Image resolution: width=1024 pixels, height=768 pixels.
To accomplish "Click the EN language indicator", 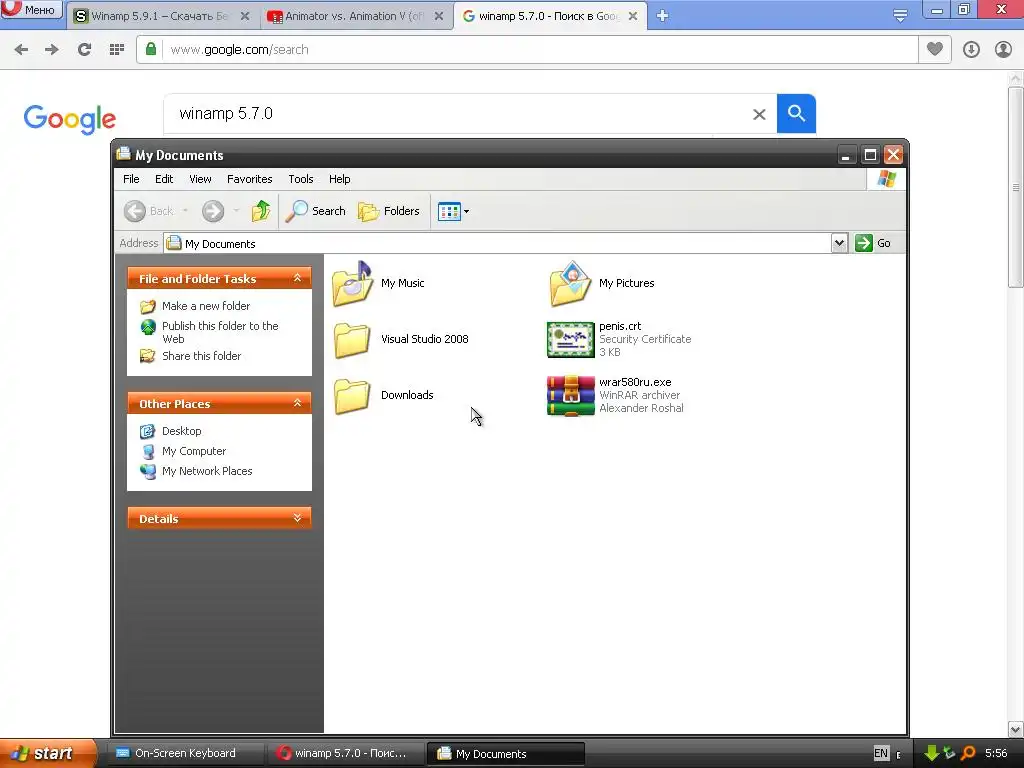I will 881,753.
